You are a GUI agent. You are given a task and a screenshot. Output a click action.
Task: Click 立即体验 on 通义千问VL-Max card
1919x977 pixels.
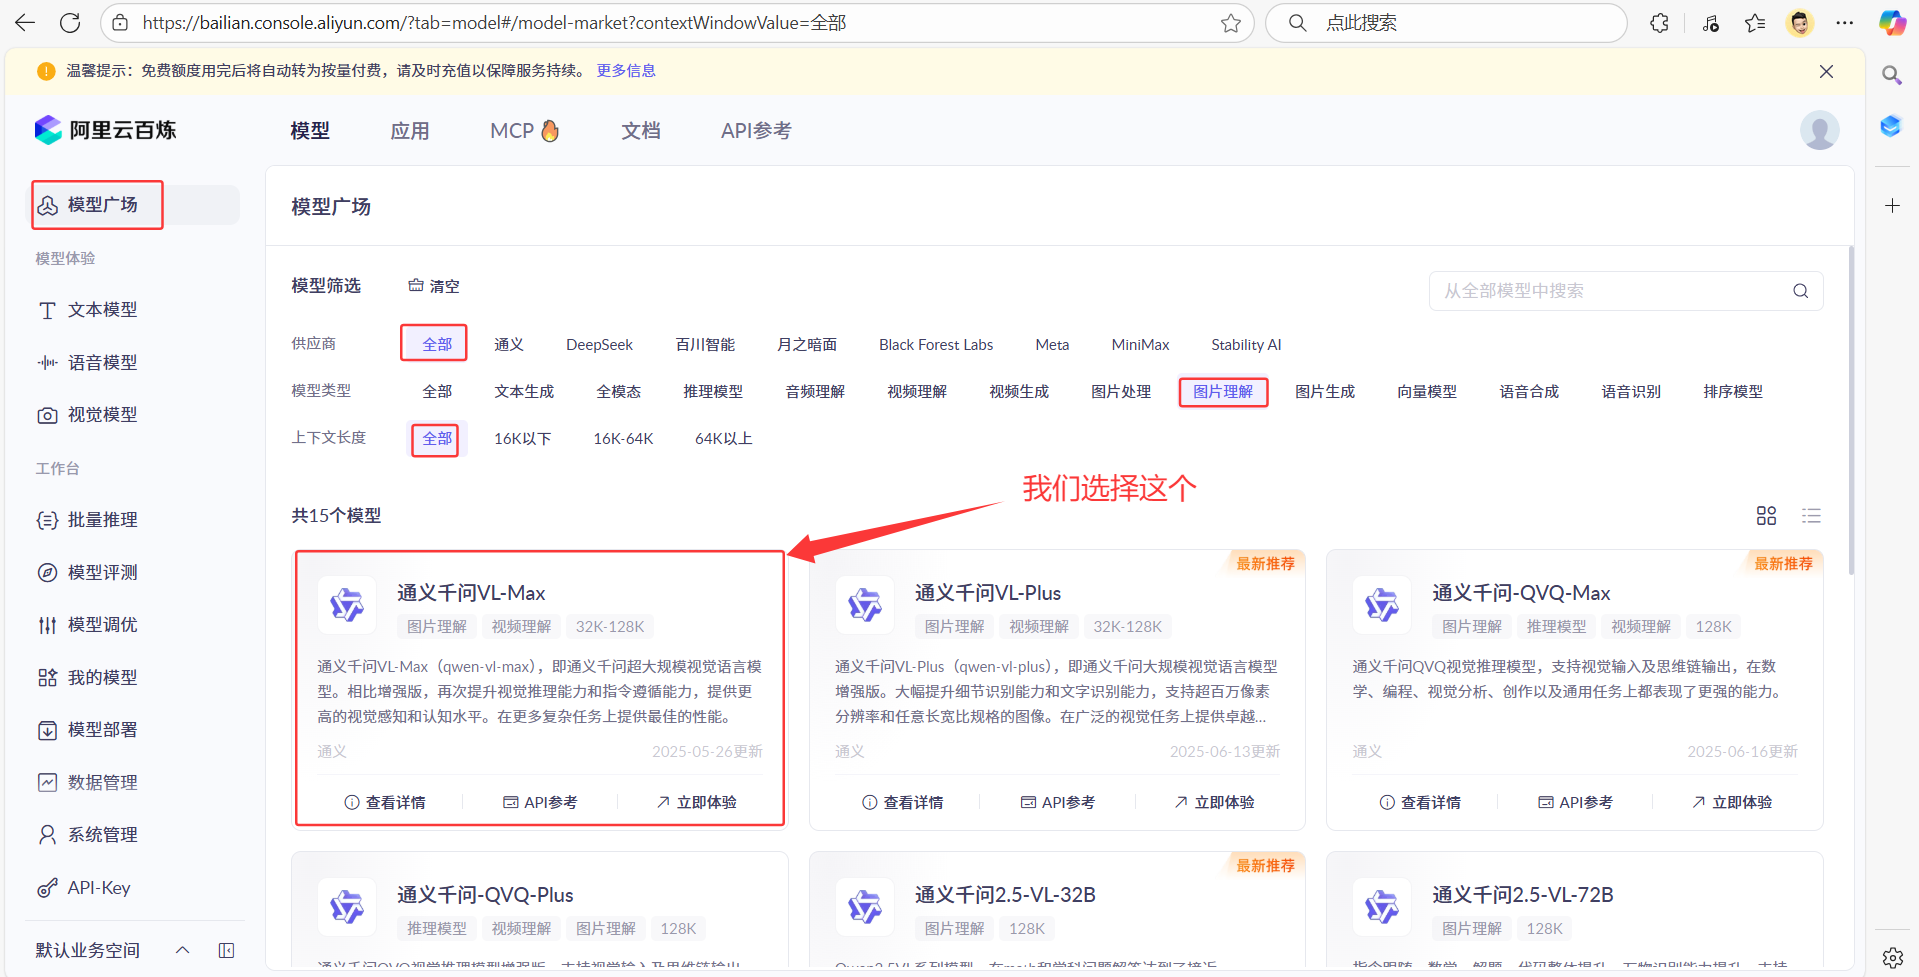[x=697, y=802]
